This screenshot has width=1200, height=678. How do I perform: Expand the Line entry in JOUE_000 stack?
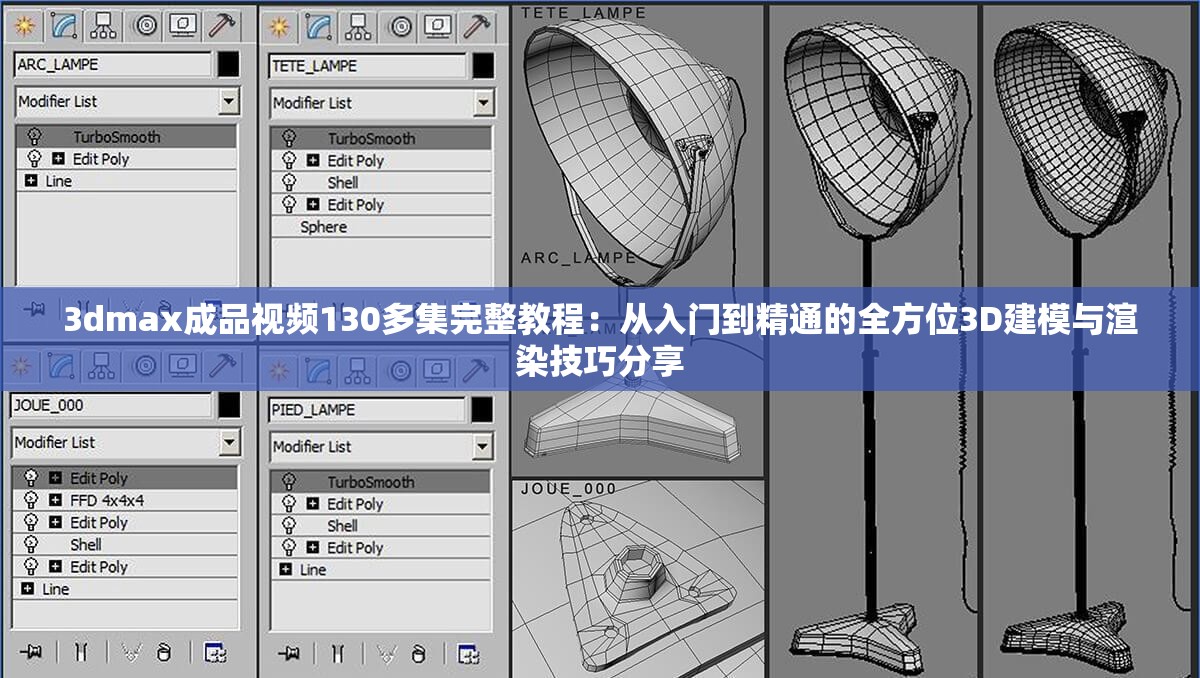pyautogui.click(x=28, y=589)
